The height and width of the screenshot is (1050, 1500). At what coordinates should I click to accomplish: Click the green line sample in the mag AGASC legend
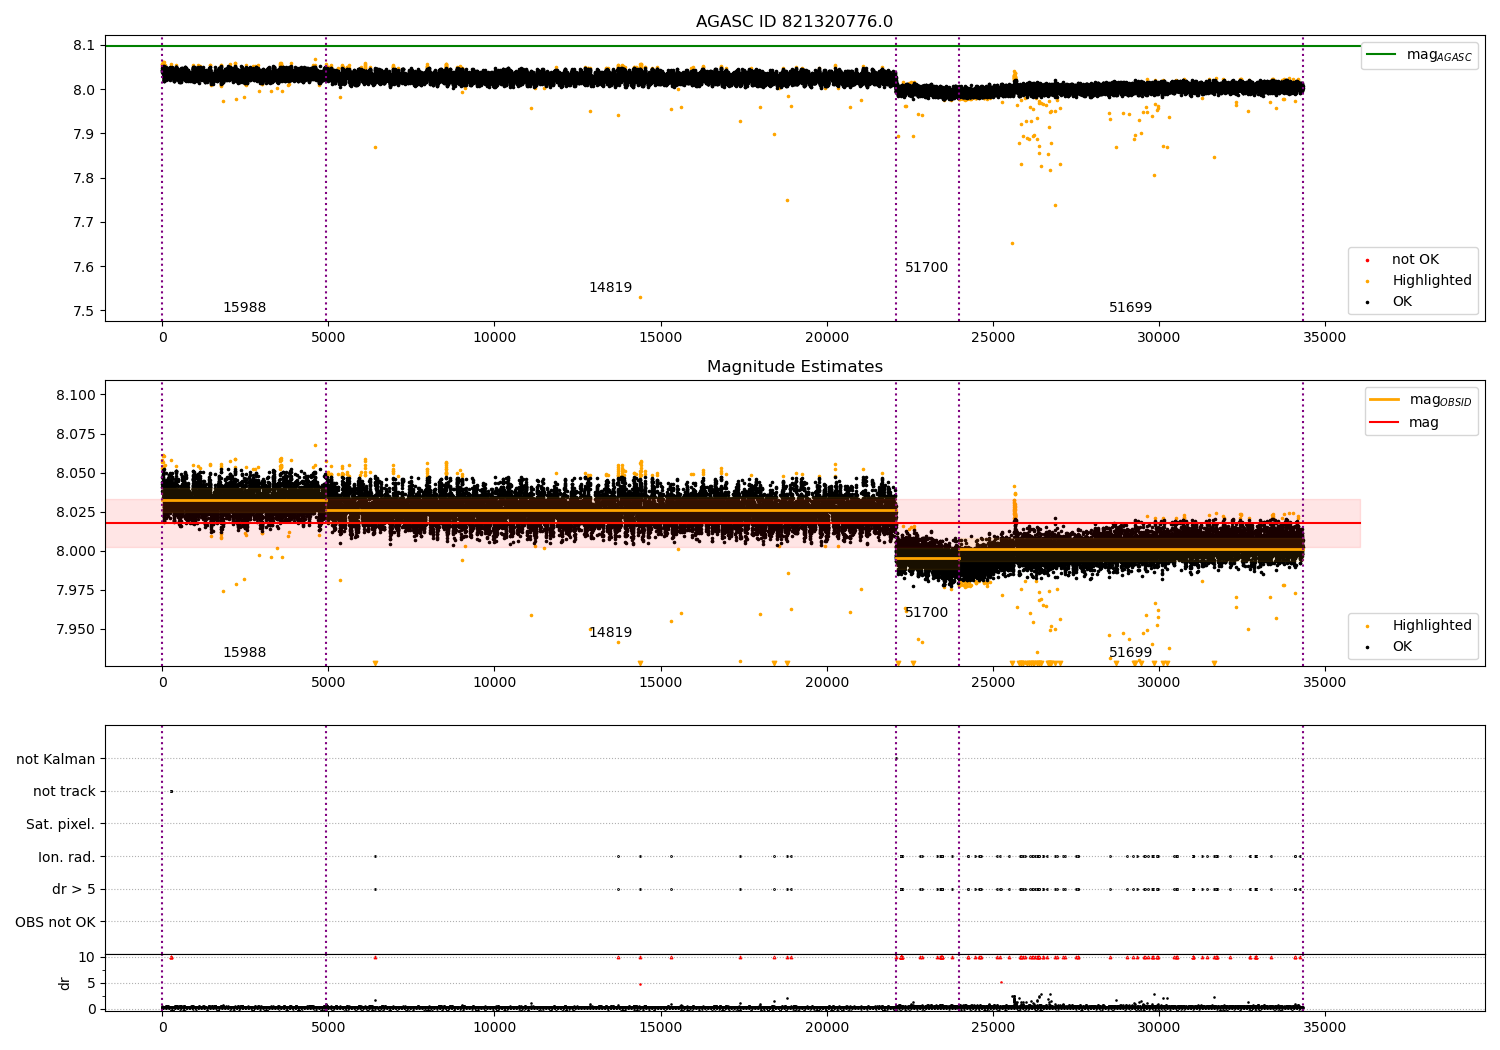[x=1382, y=55]
